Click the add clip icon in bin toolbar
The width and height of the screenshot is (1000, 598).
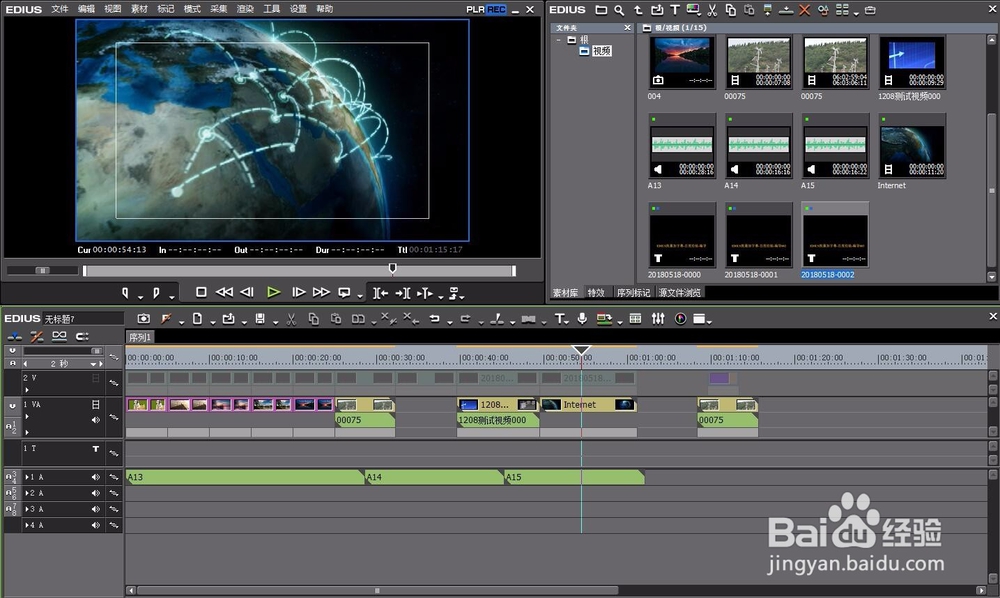657,10
